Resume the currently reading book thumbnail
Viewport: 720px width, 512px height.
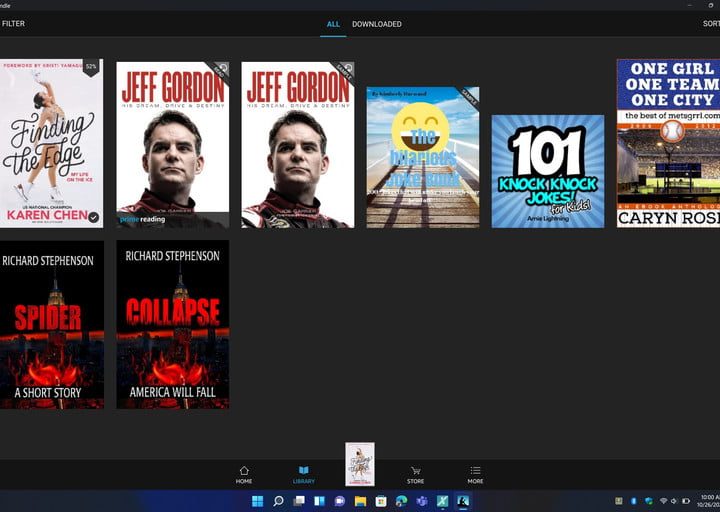[360, 464]
